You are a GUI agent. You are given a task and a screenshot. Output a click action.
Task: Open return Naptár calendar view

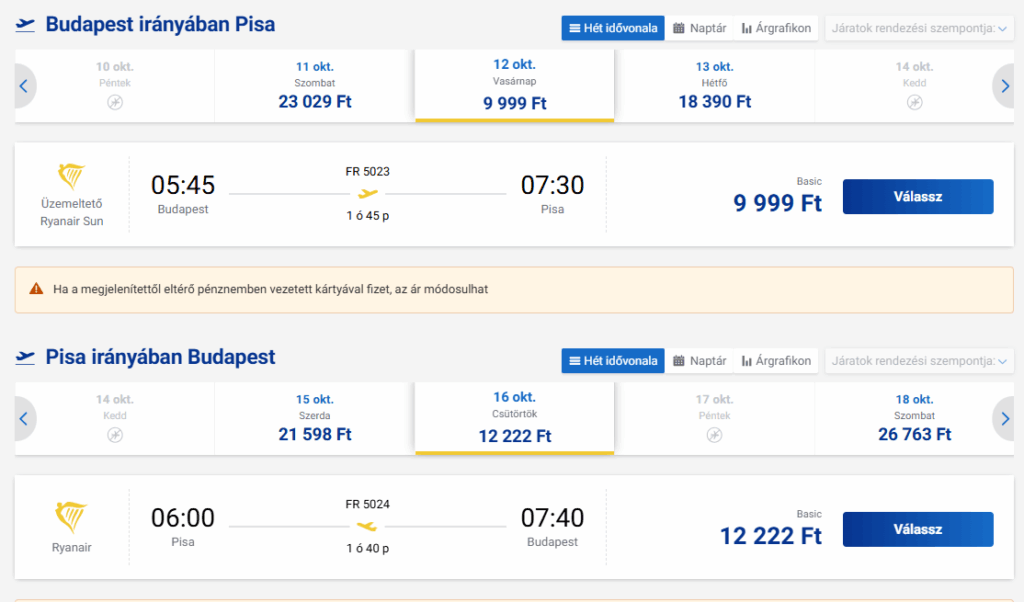[x=699, y=360]
